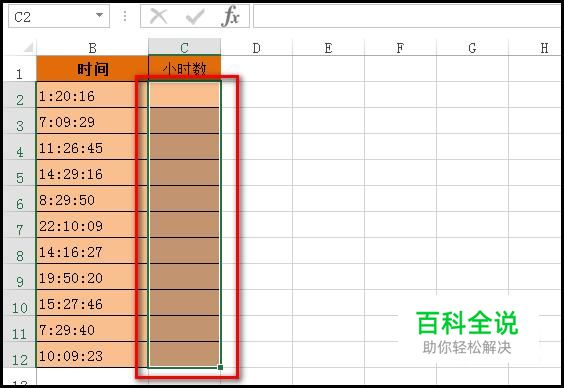This screenshot has width=564, height=388.
Task: Click cell containing 15:27:46
Action: coord(92,302)
